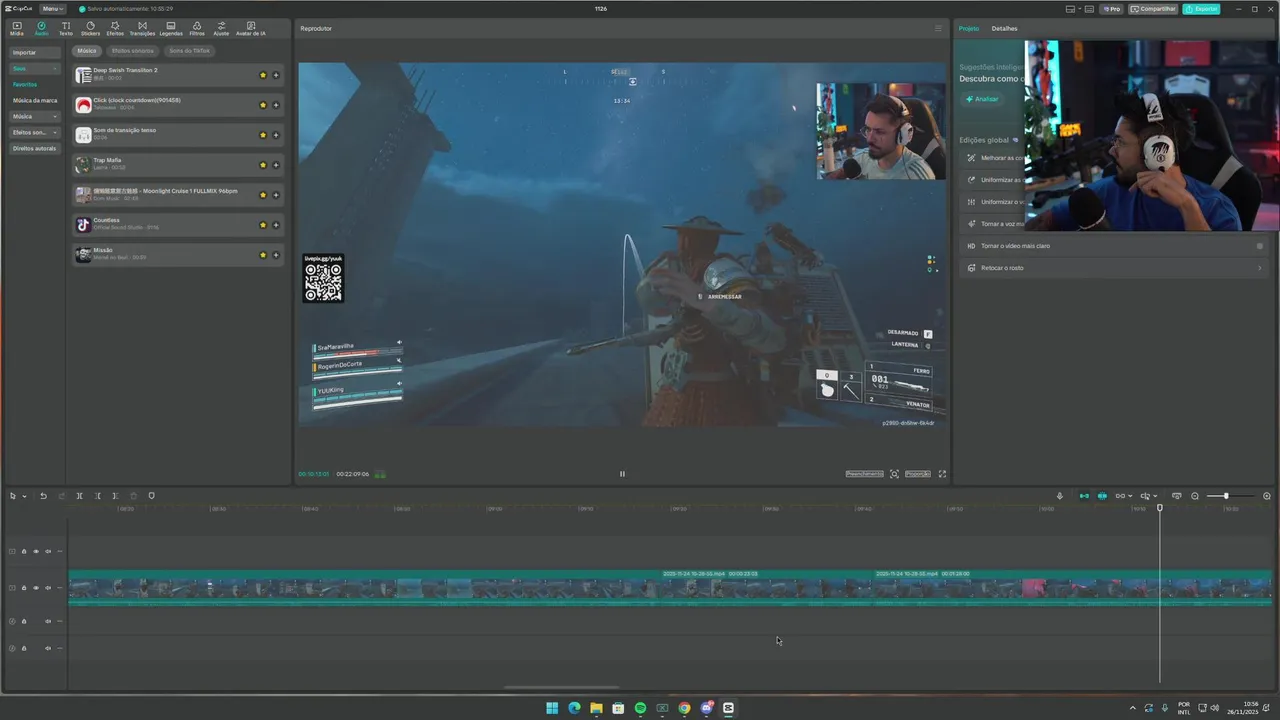Screen dimensions: 1280x720
Task: Expand the Efeitos sonoros sidebar category
Action: (x=34, y=132)
